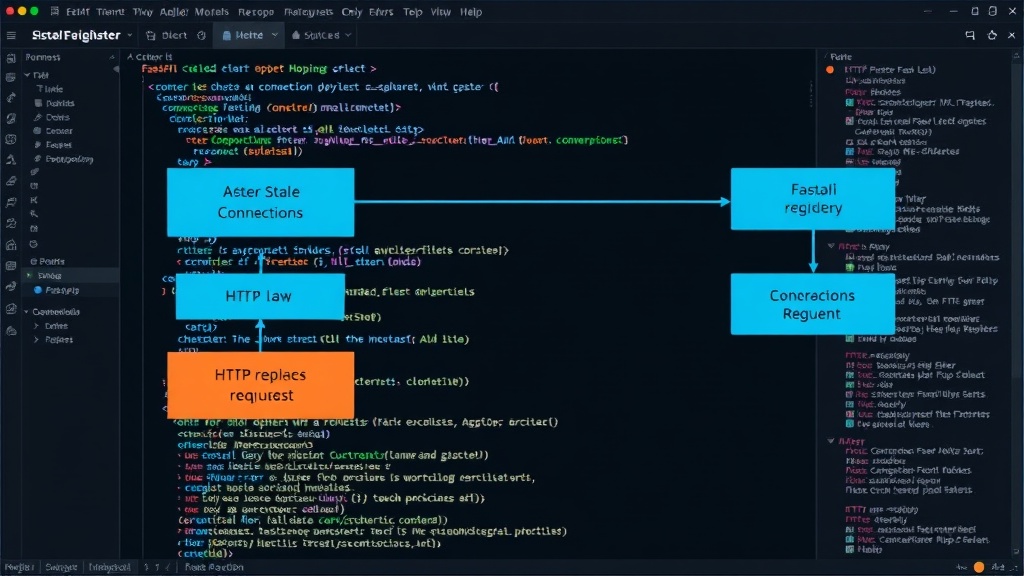Click the orange dot at top of right panel
This screenshot has height=576, width=1024.
pos(830,70)
